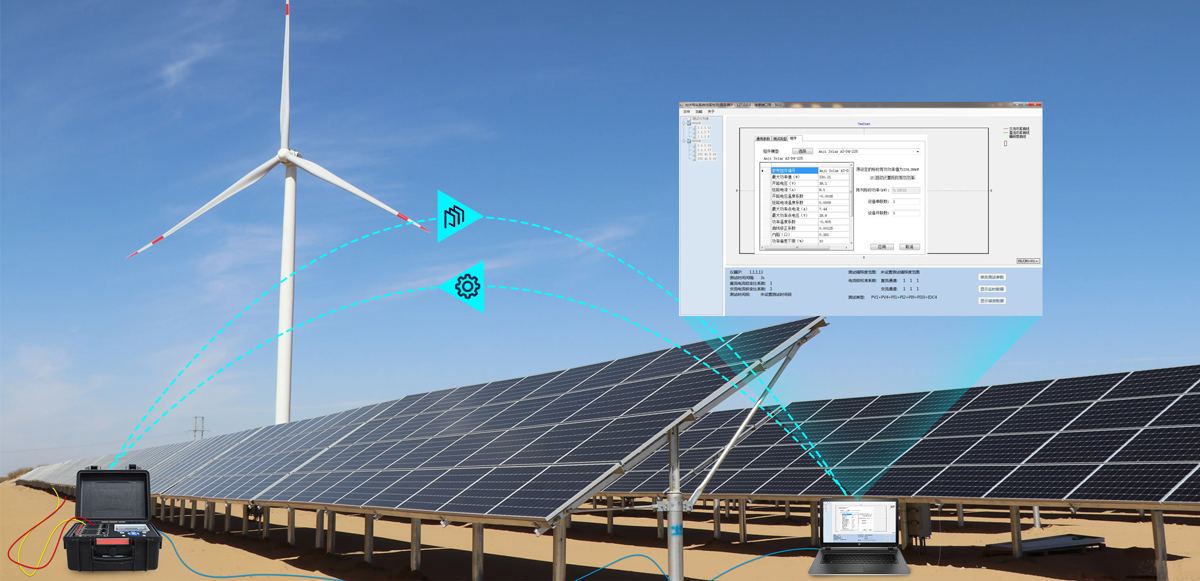The image size is (1200, 581).
Task: Collapse the second device group in tree
Action: (683, 141)
